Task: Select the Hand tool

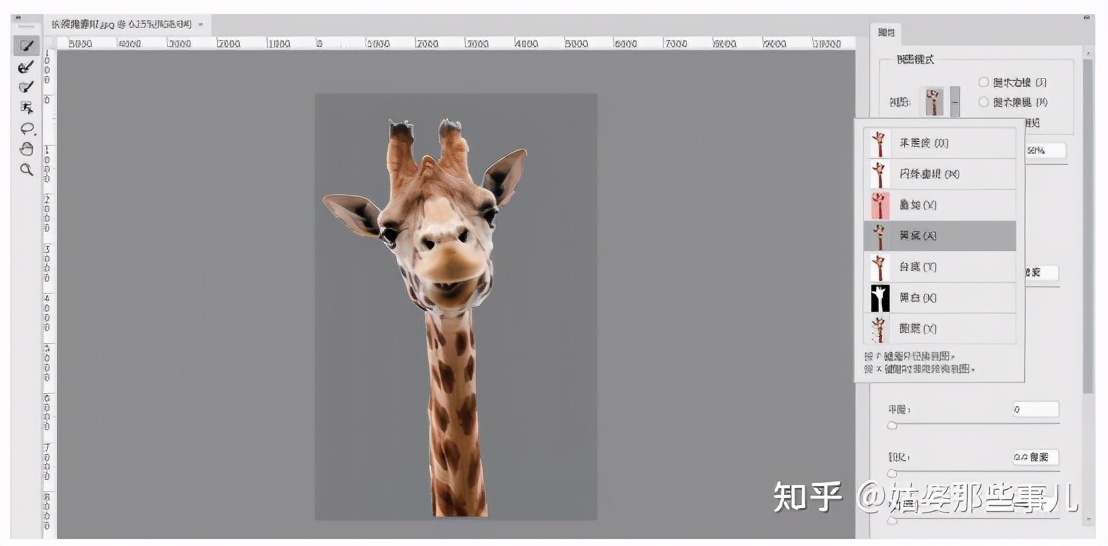Action: [x=27, y=148]
